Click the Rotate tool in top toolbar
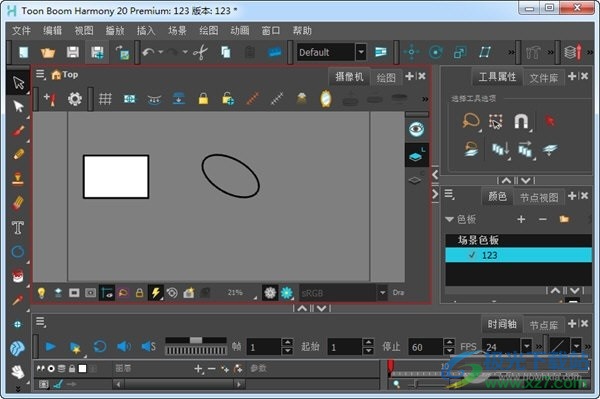The height and width of the screenshot is (399, 600). click(436, 52)
